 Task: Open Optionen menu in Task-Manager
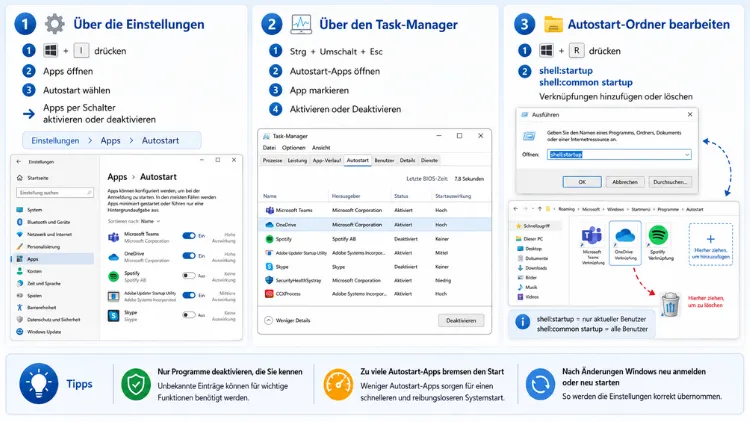[293, 148]
